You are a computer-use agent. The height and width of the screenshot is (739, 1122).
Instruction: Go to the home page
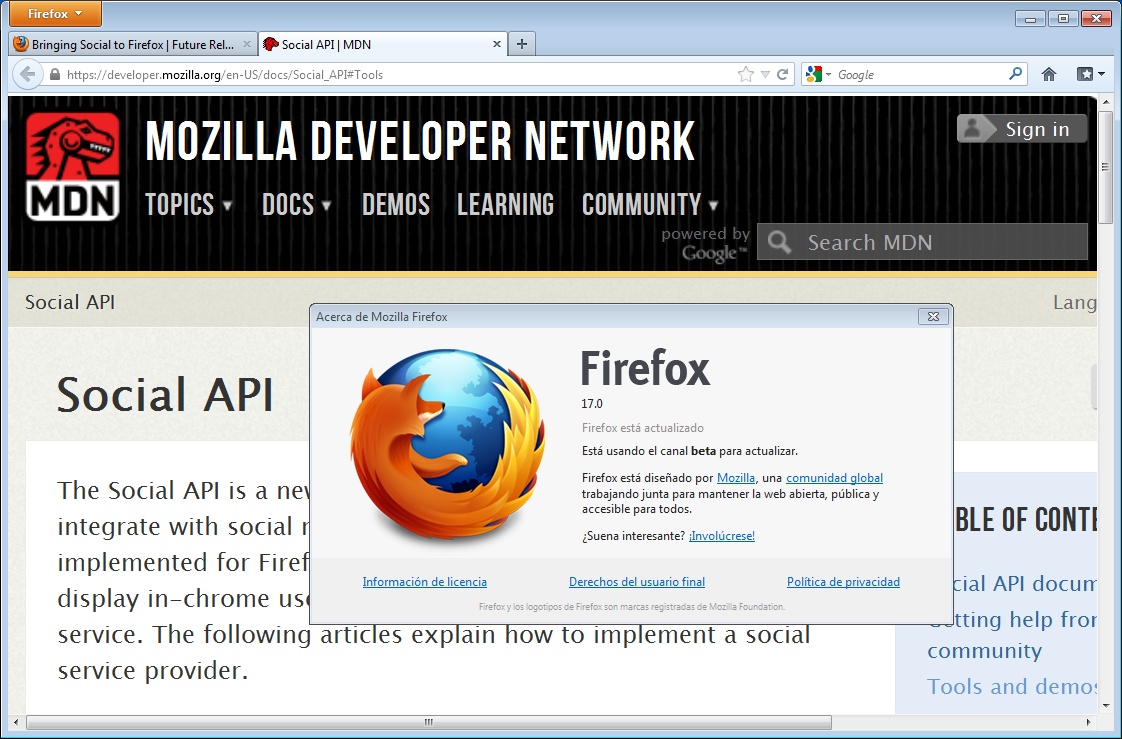pyautogui.click(x=1049, y=74)
